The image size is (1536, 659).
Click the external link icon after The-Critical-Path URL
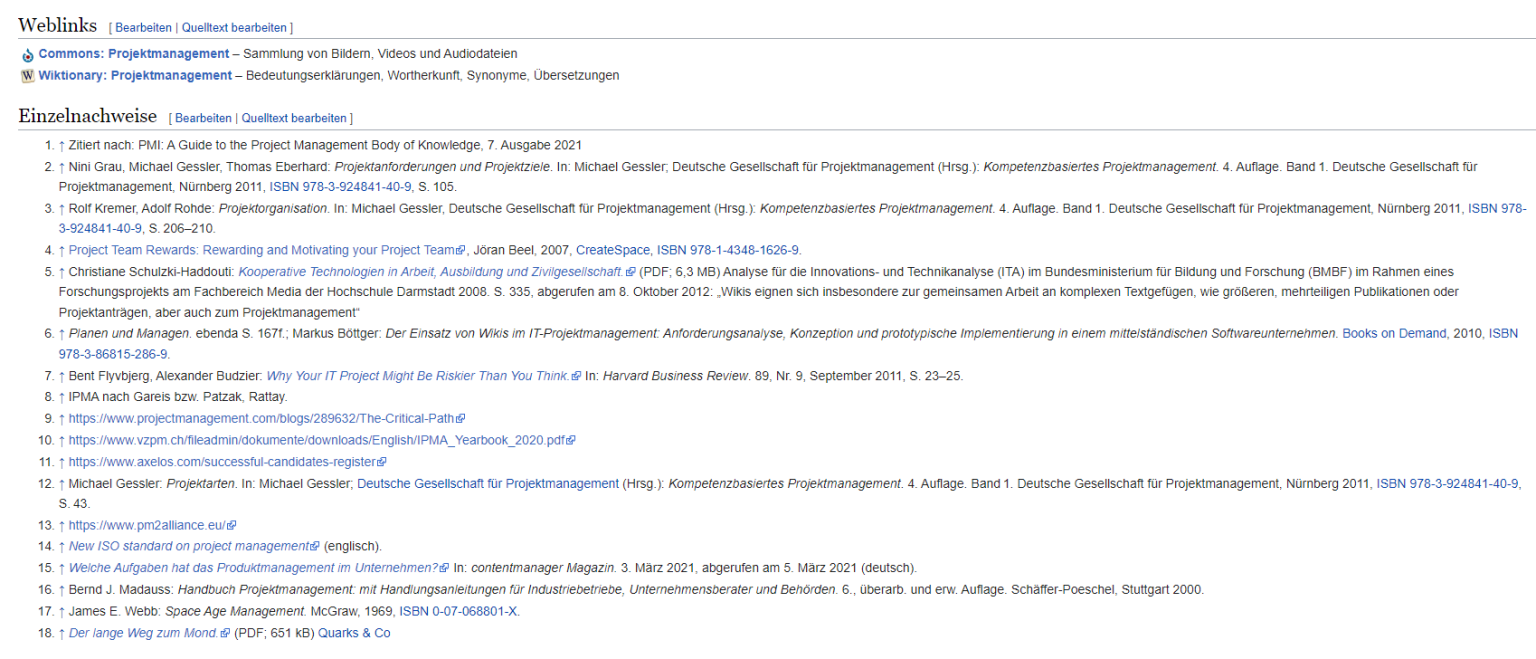460,418
